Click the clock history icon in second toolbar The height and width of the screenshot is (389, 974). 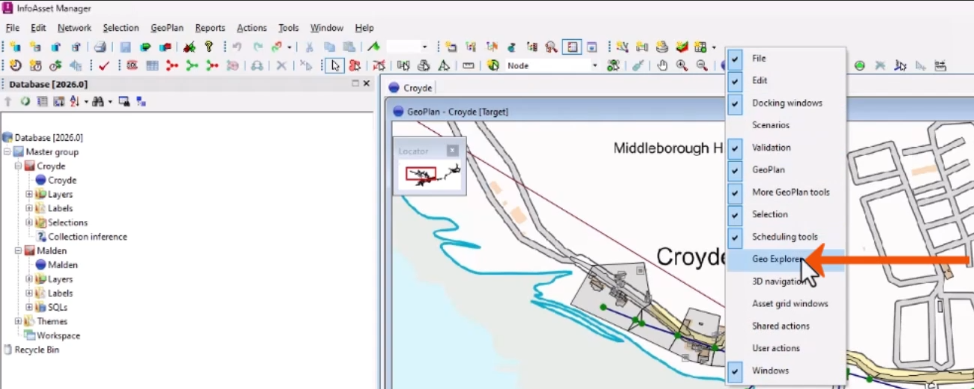pyautogui.click(x=16, y=65)
